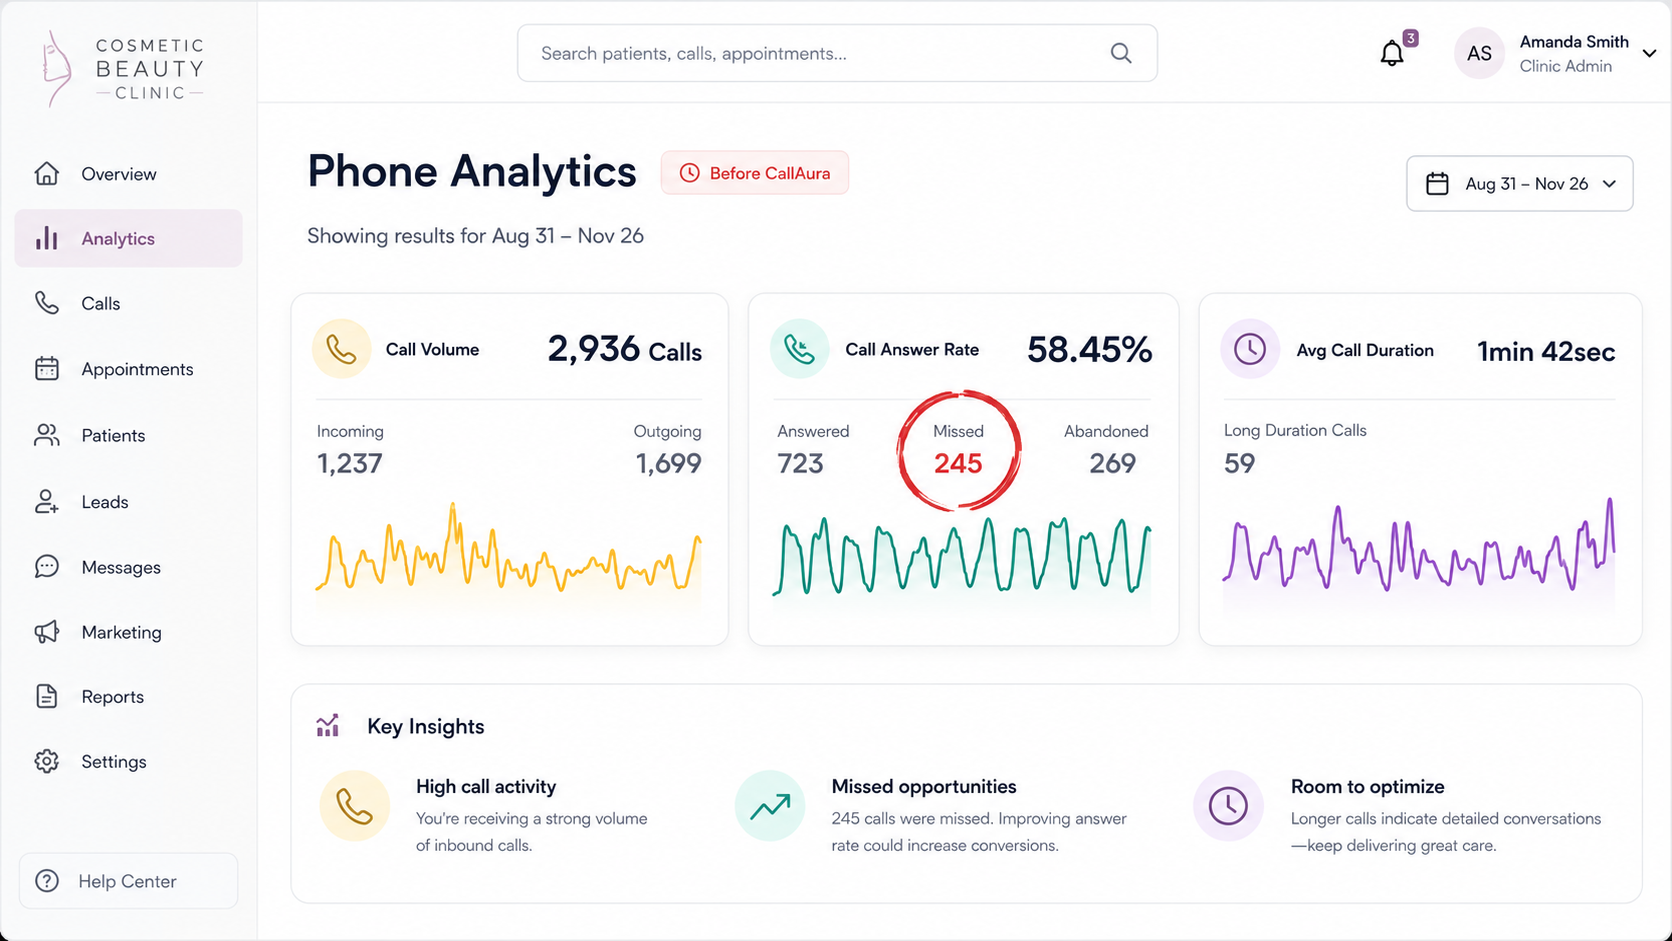1672x941 pixels.
Task: Click the Amanda Smith profile name
Action: tap(1574, 42)
